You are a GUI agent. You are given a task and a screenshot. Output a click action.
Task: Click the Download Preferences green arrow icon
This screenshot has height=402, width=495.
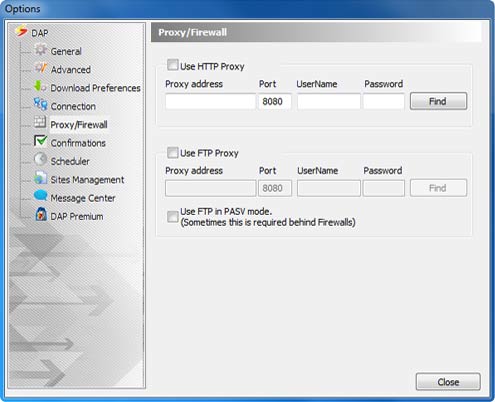pyautogui.click(x=41, y=86)
